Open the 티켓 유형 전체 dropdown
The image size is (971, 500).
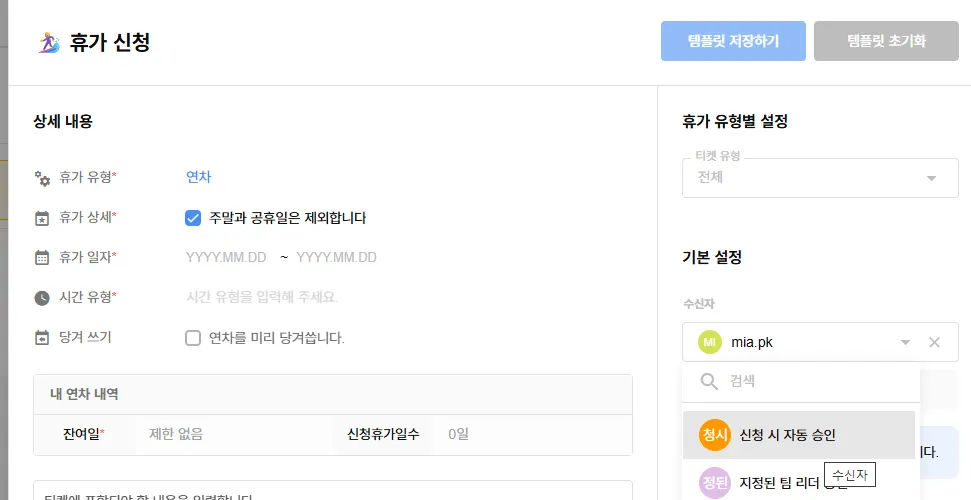tap(820, 178)
